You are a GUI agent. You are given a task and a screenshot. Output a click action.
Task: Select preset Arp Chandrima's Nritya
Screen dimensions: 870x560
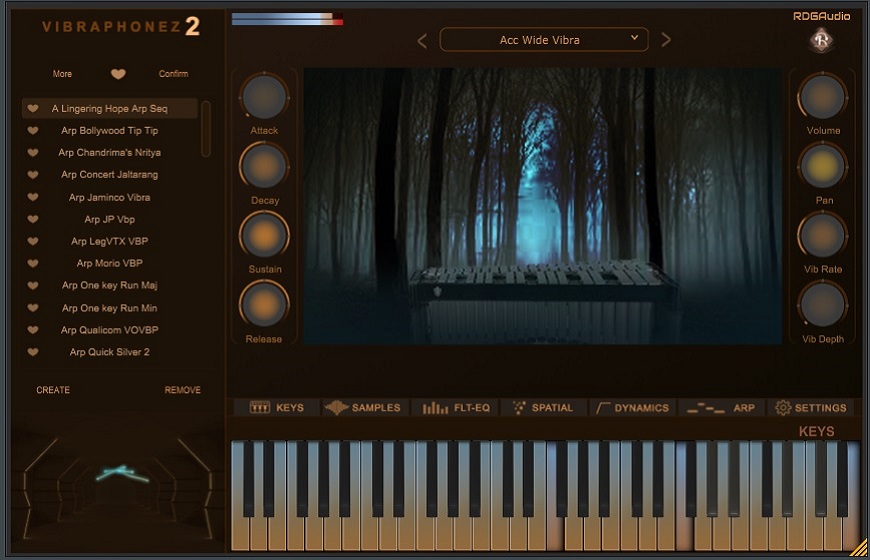[x=109, y=152]
